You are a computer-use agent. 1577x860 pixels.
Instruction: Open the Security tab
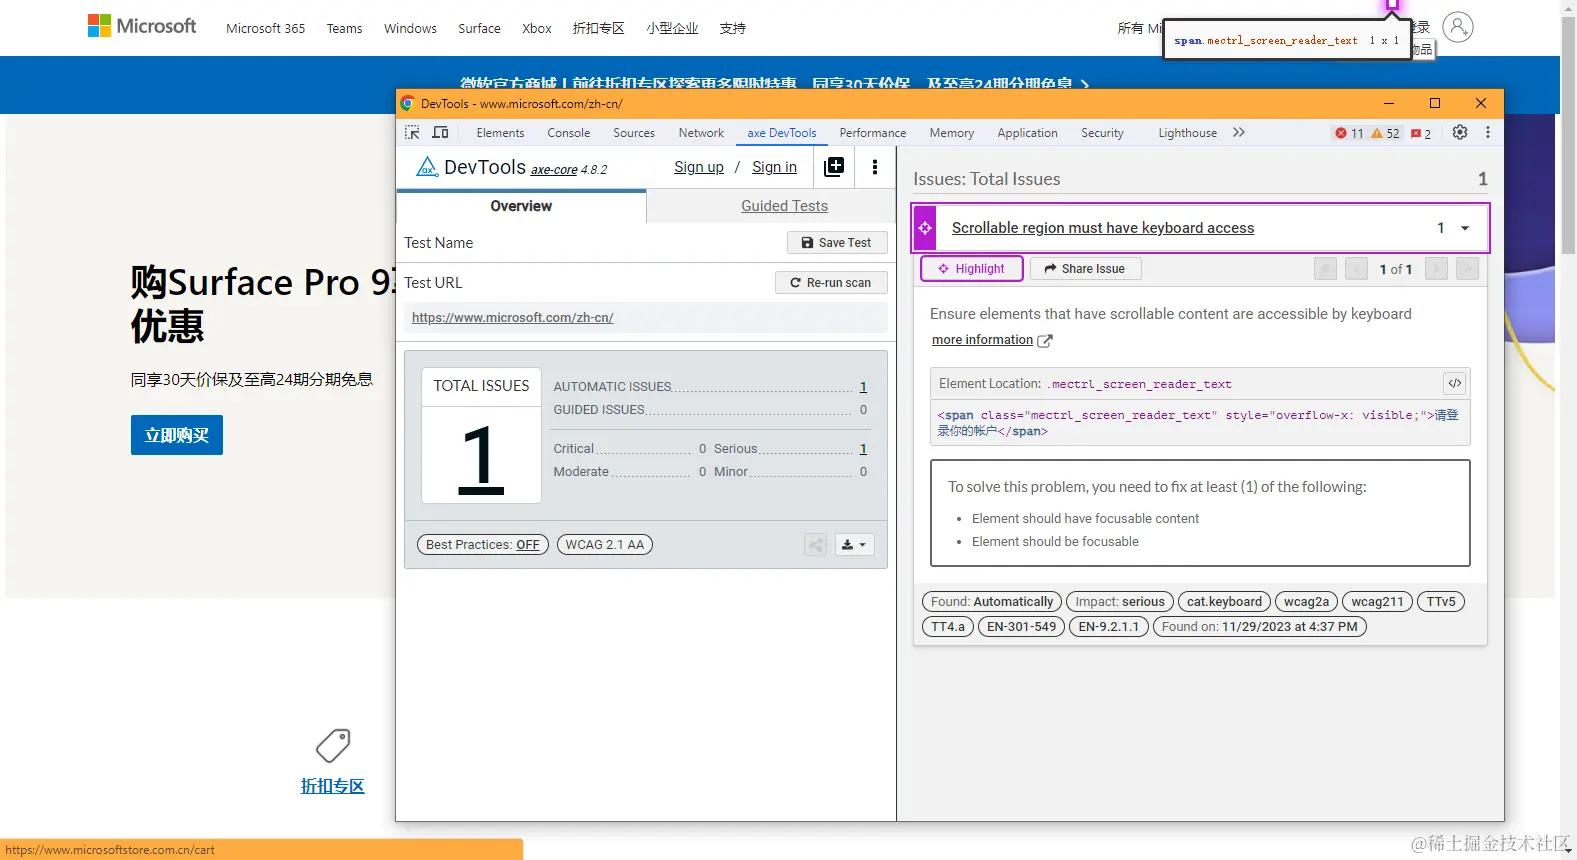[1102, 133]
